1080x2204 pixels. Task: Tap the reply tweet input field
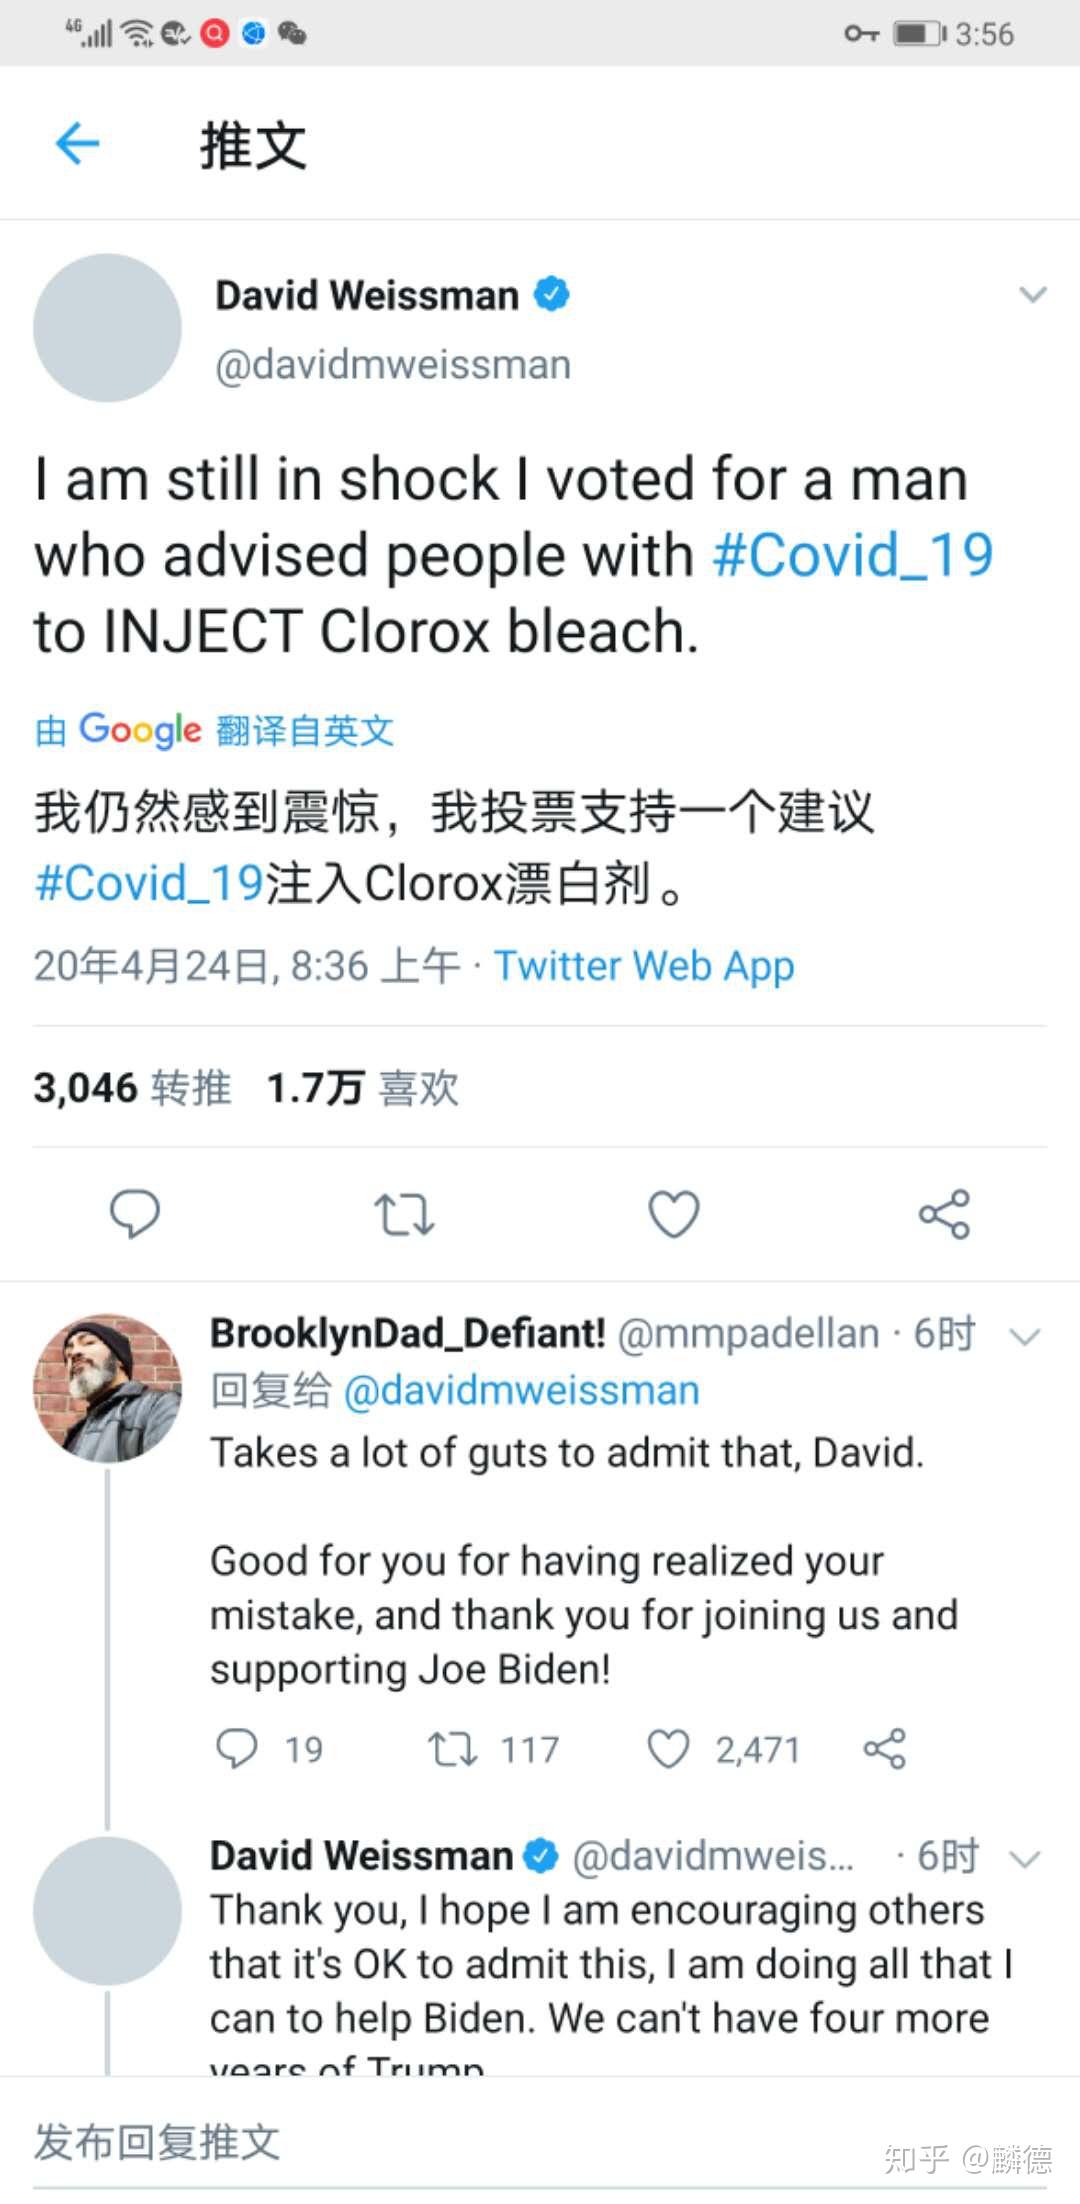point(400,2143)
